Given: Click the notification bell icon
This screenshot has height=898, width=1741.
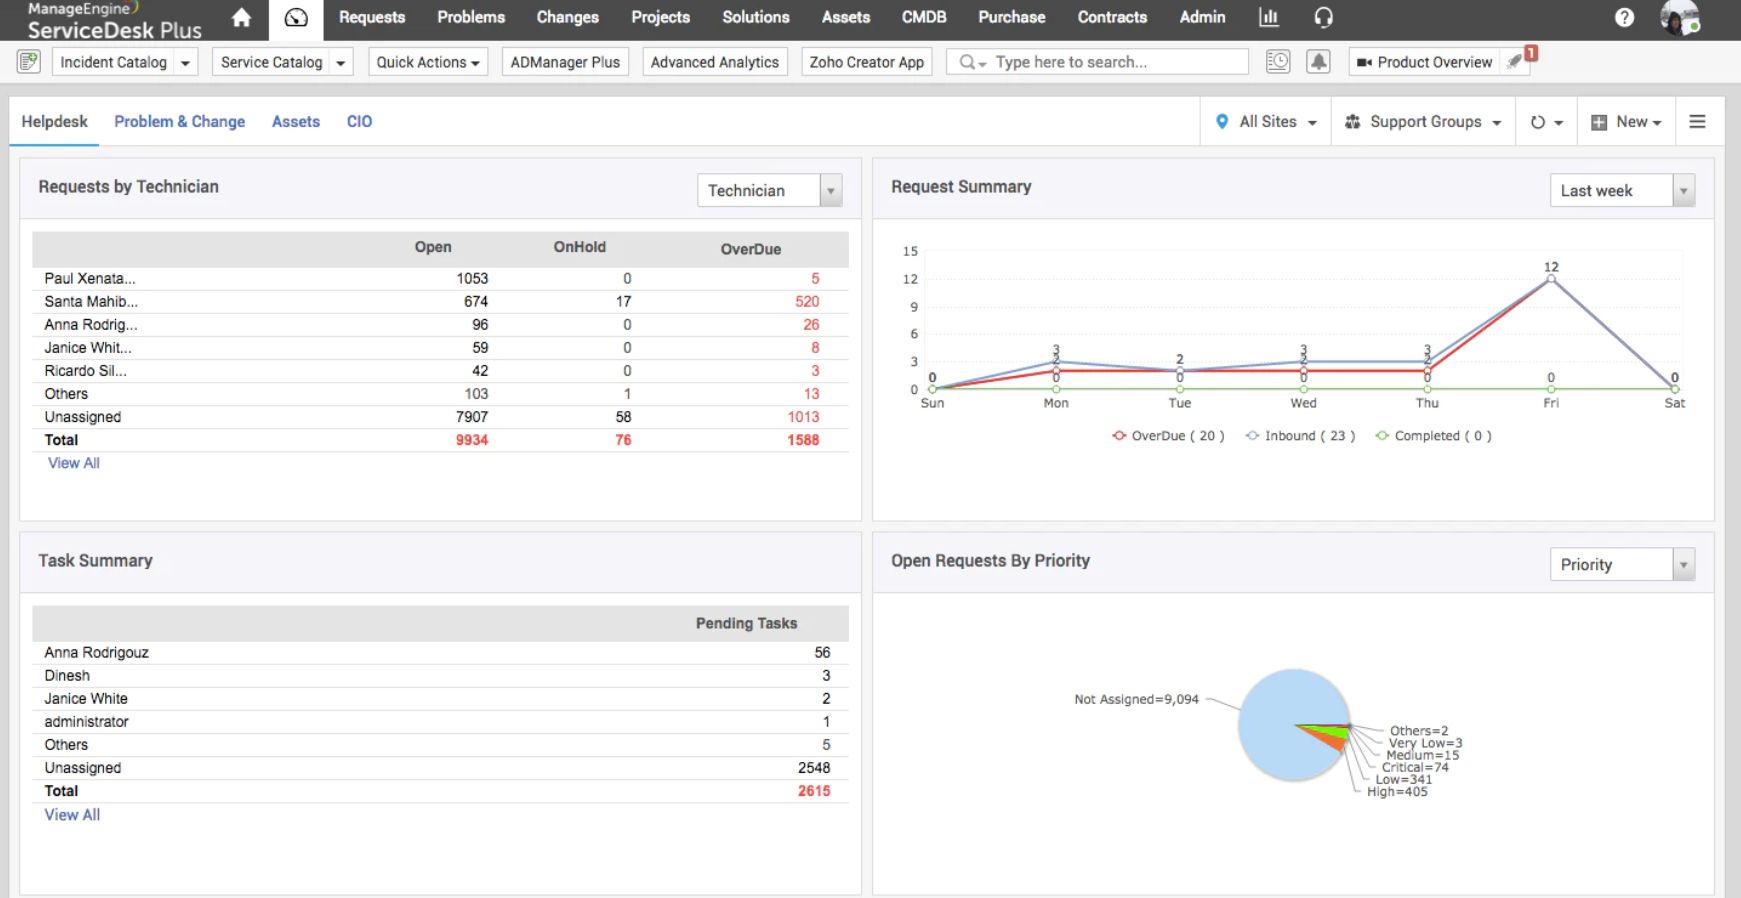Looking at the screenshot, I should 1318,62.
